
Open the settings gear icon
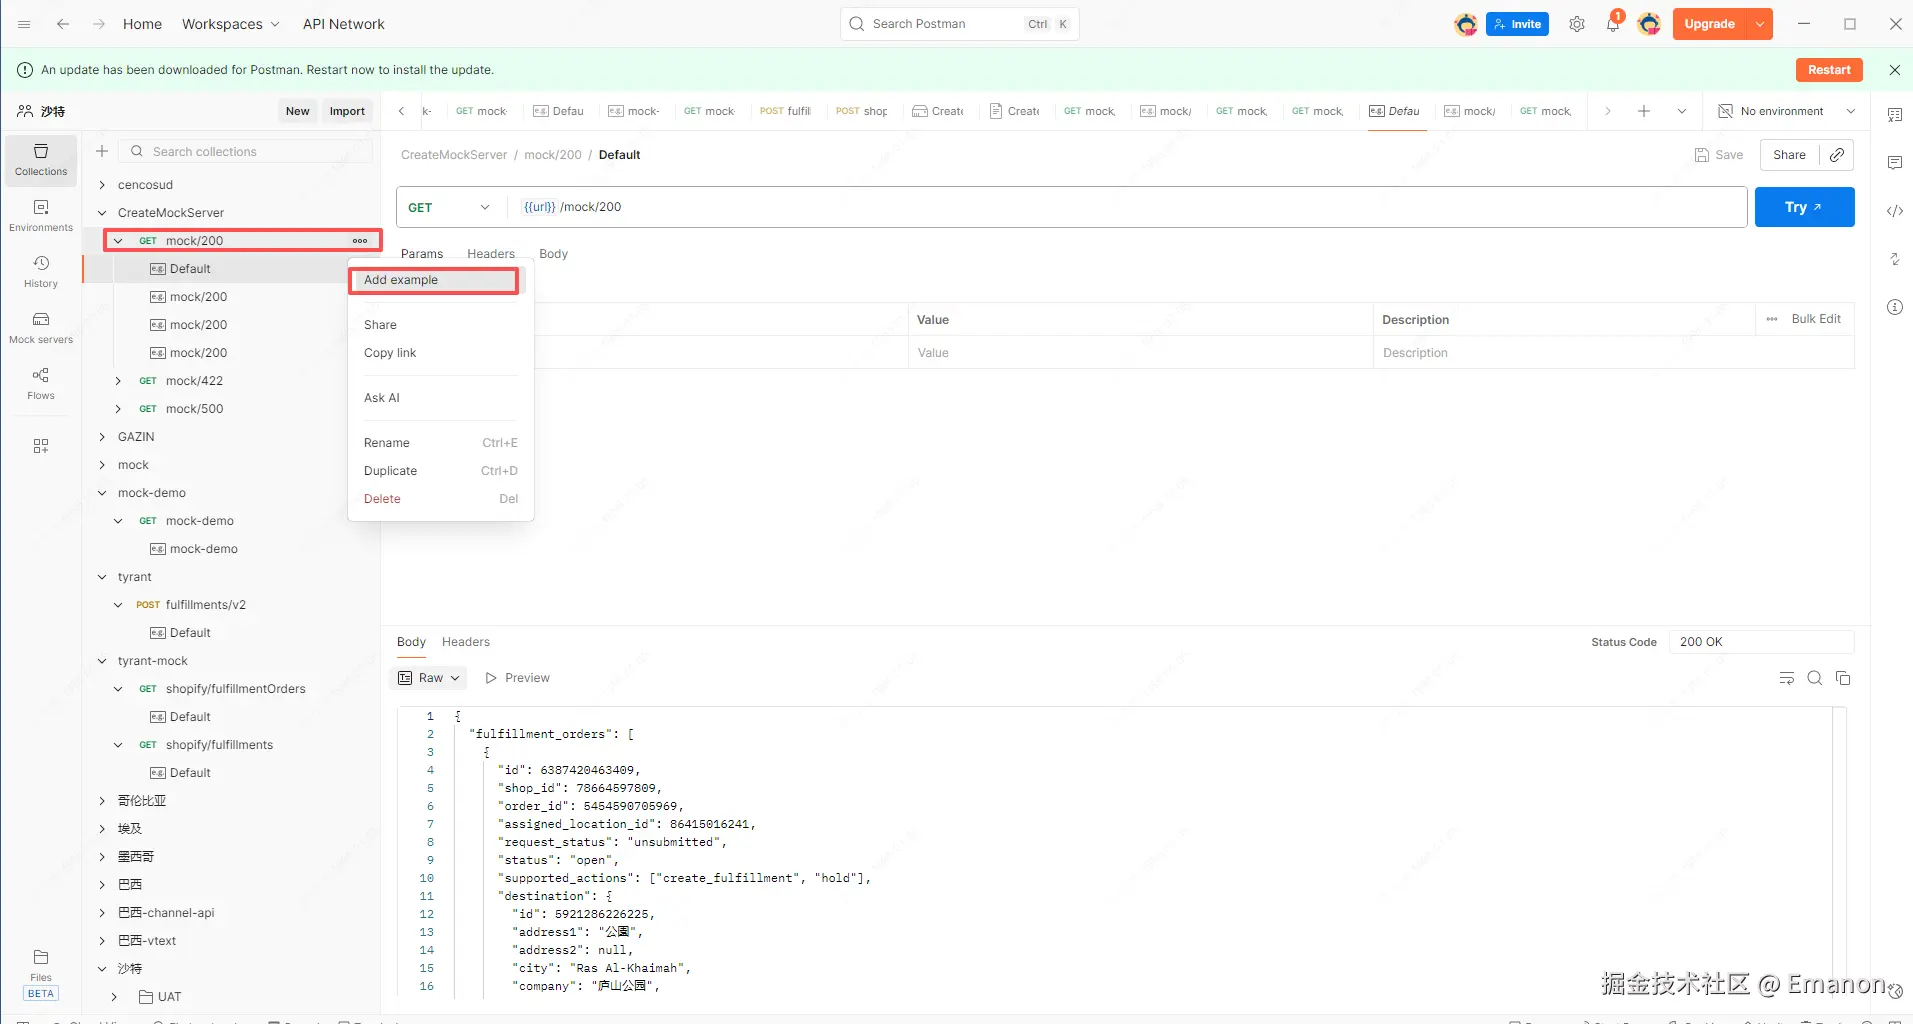1577,24
